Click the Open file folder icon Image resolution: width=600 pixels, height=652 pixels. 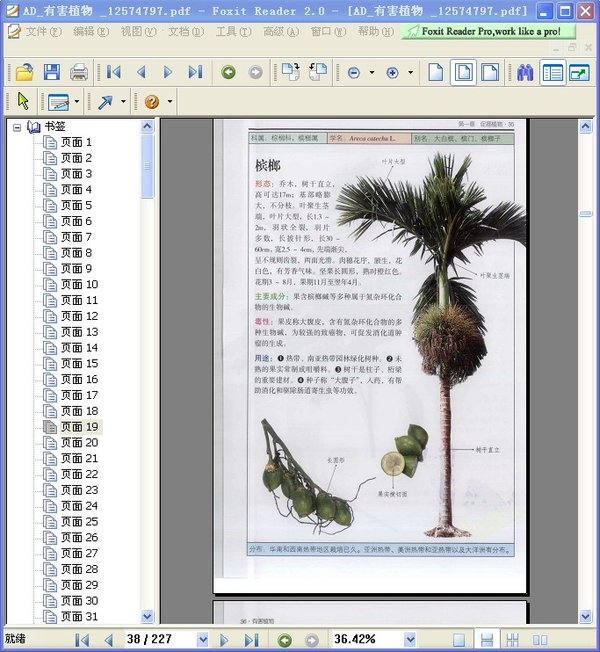(24, 72)
